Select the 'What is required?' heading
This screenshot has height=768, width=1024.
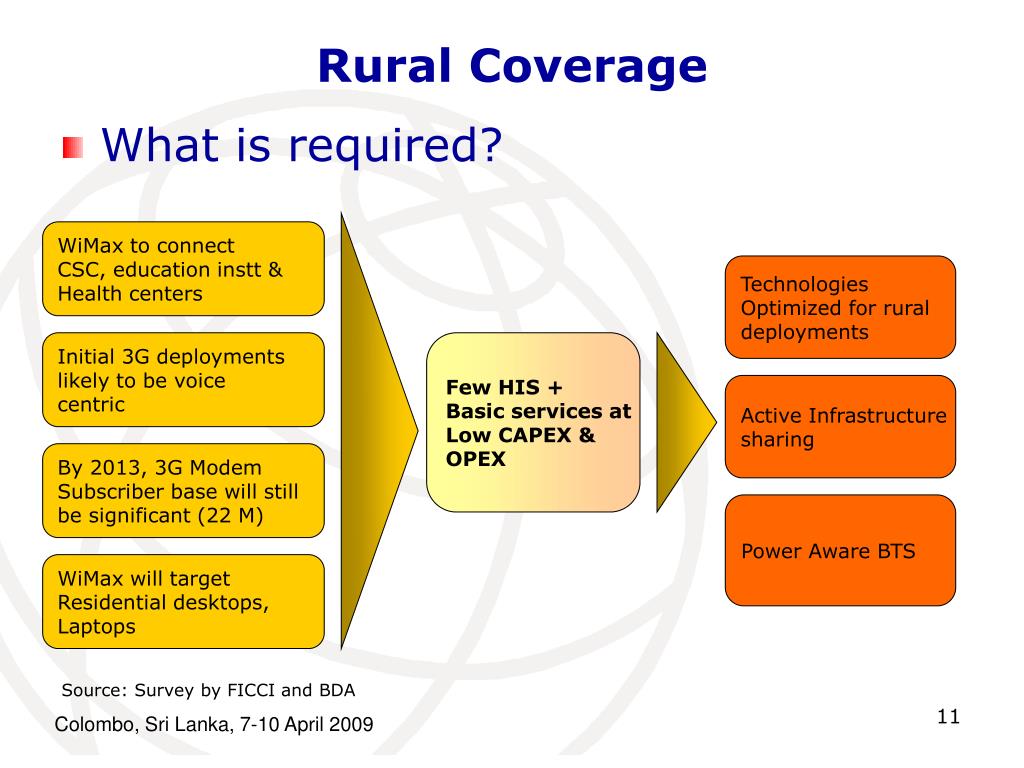pyautogui.click(x=302, y=144)
